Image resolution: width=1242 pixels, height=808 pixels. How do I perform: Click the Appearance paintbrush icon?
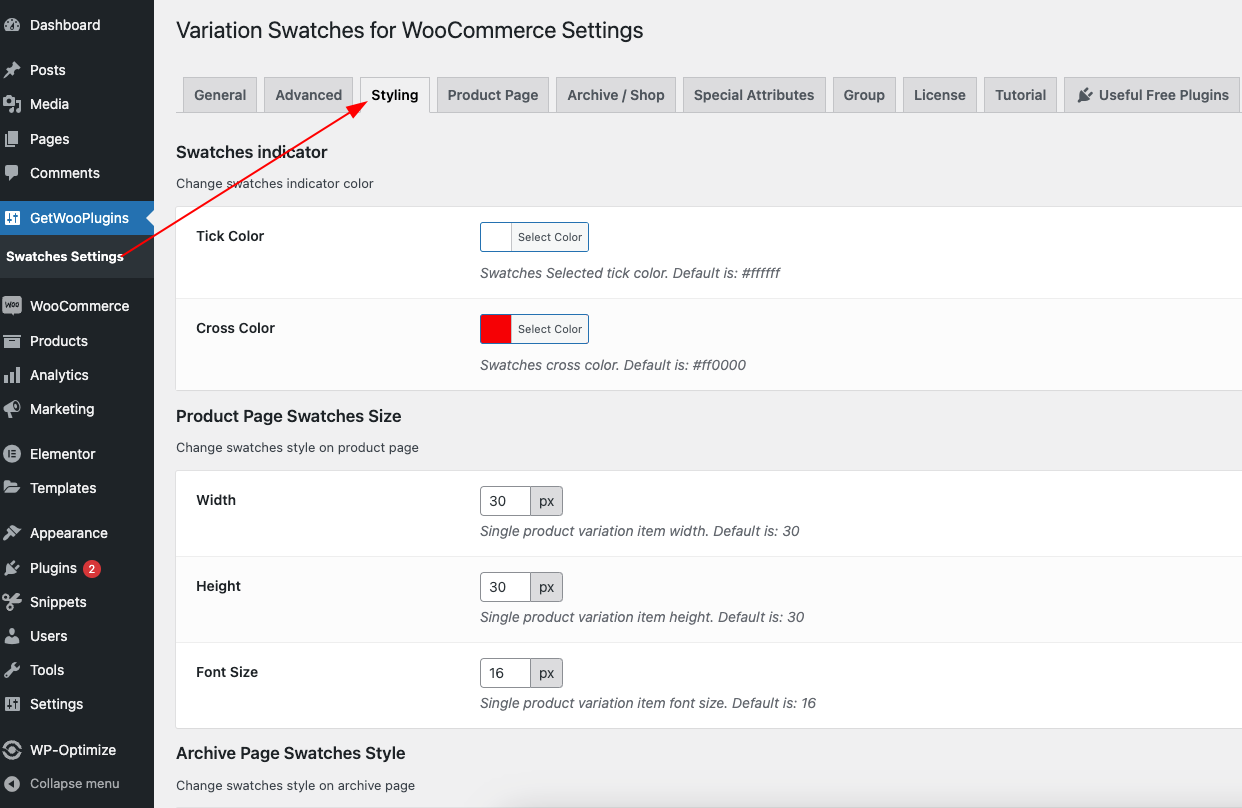[x=12, y=533]
